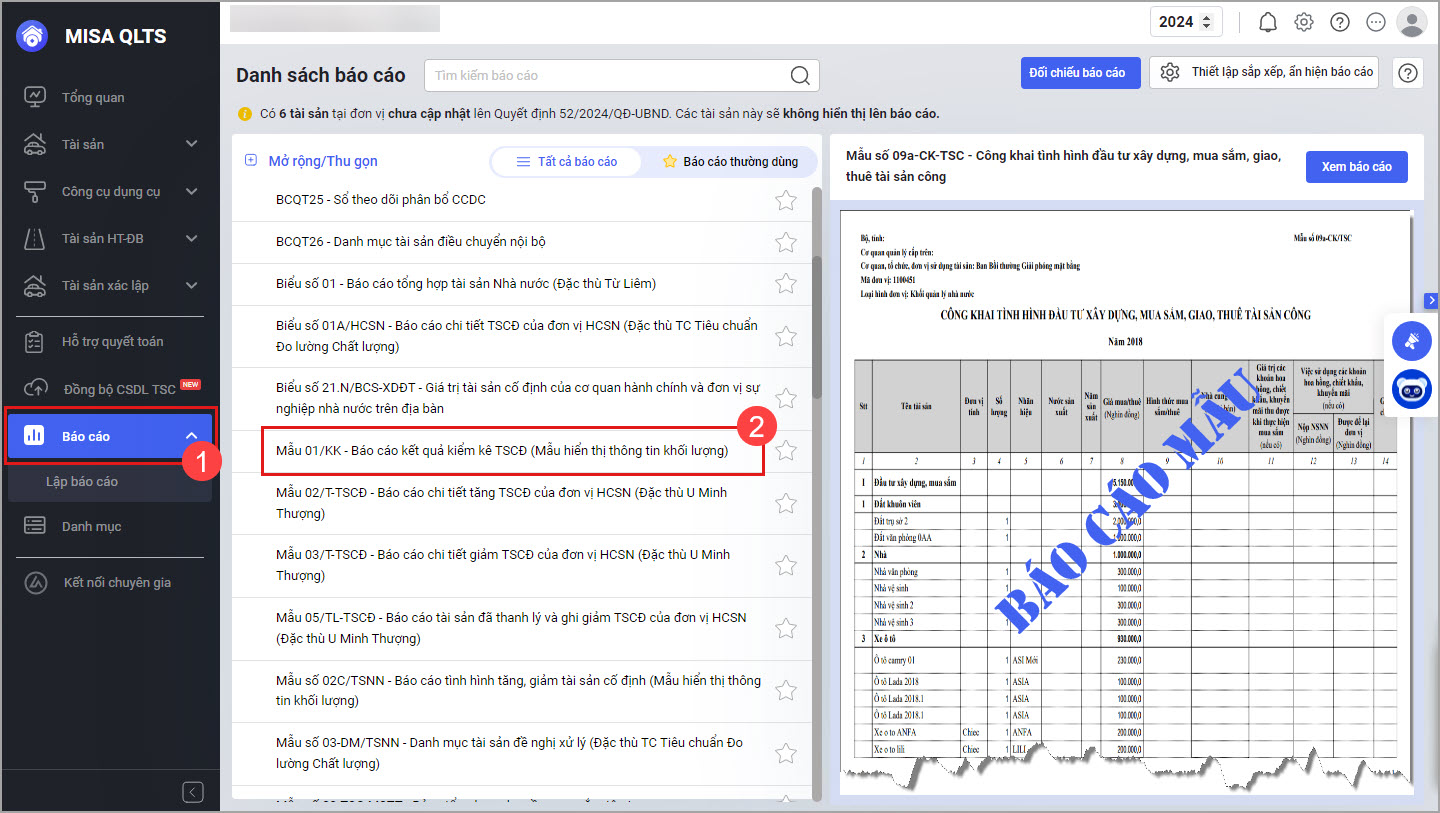
Task: Select Lập báo cáo submenu item
Action: tap(110, 482)
